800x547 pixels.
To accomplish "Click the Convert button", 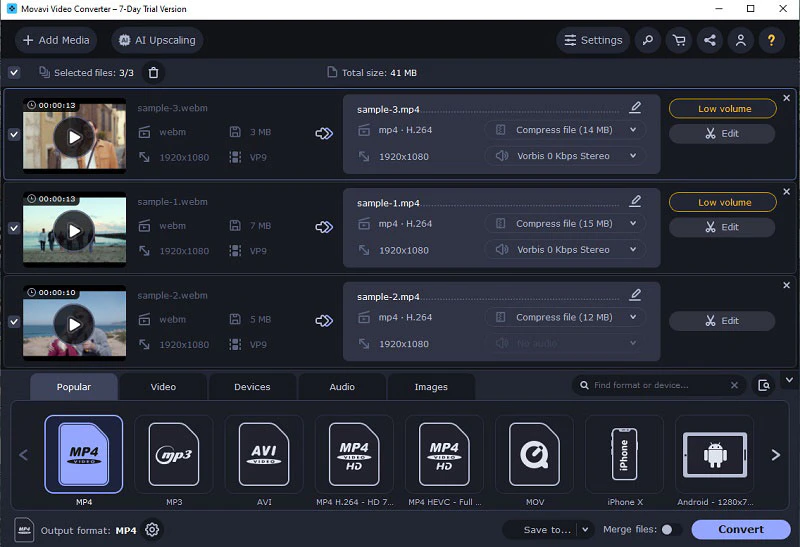I will 741,530.
